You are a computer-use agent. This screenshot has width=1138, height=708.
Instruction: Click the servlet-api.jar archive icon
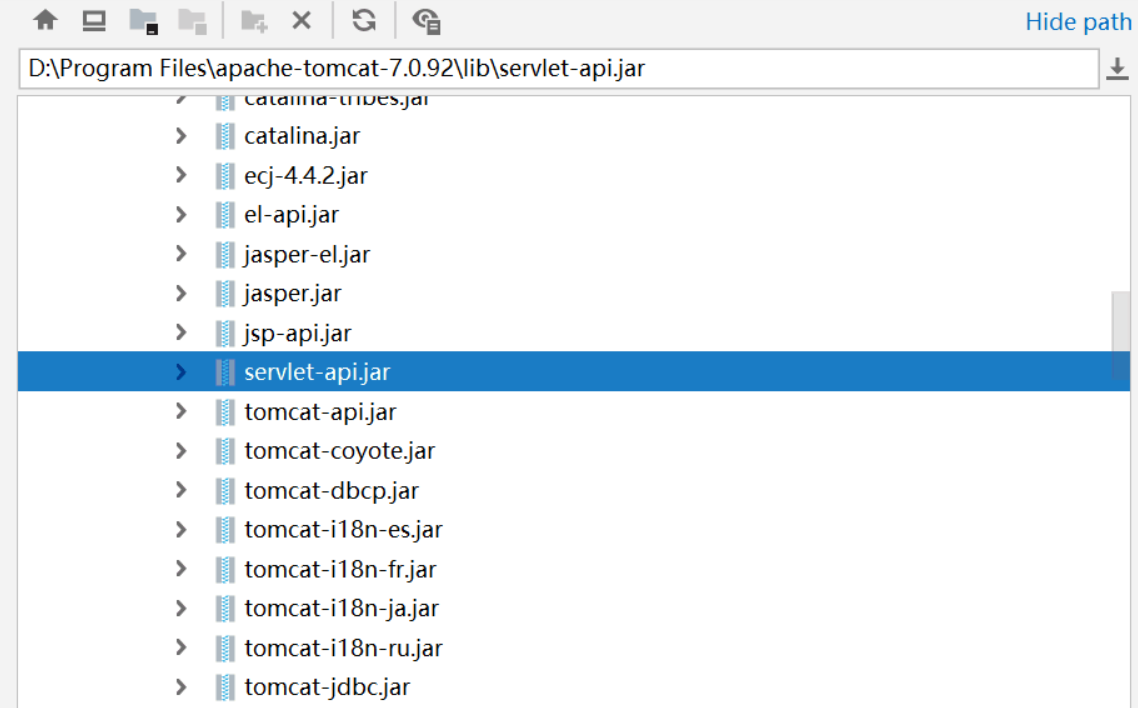(x=225, y=371)
